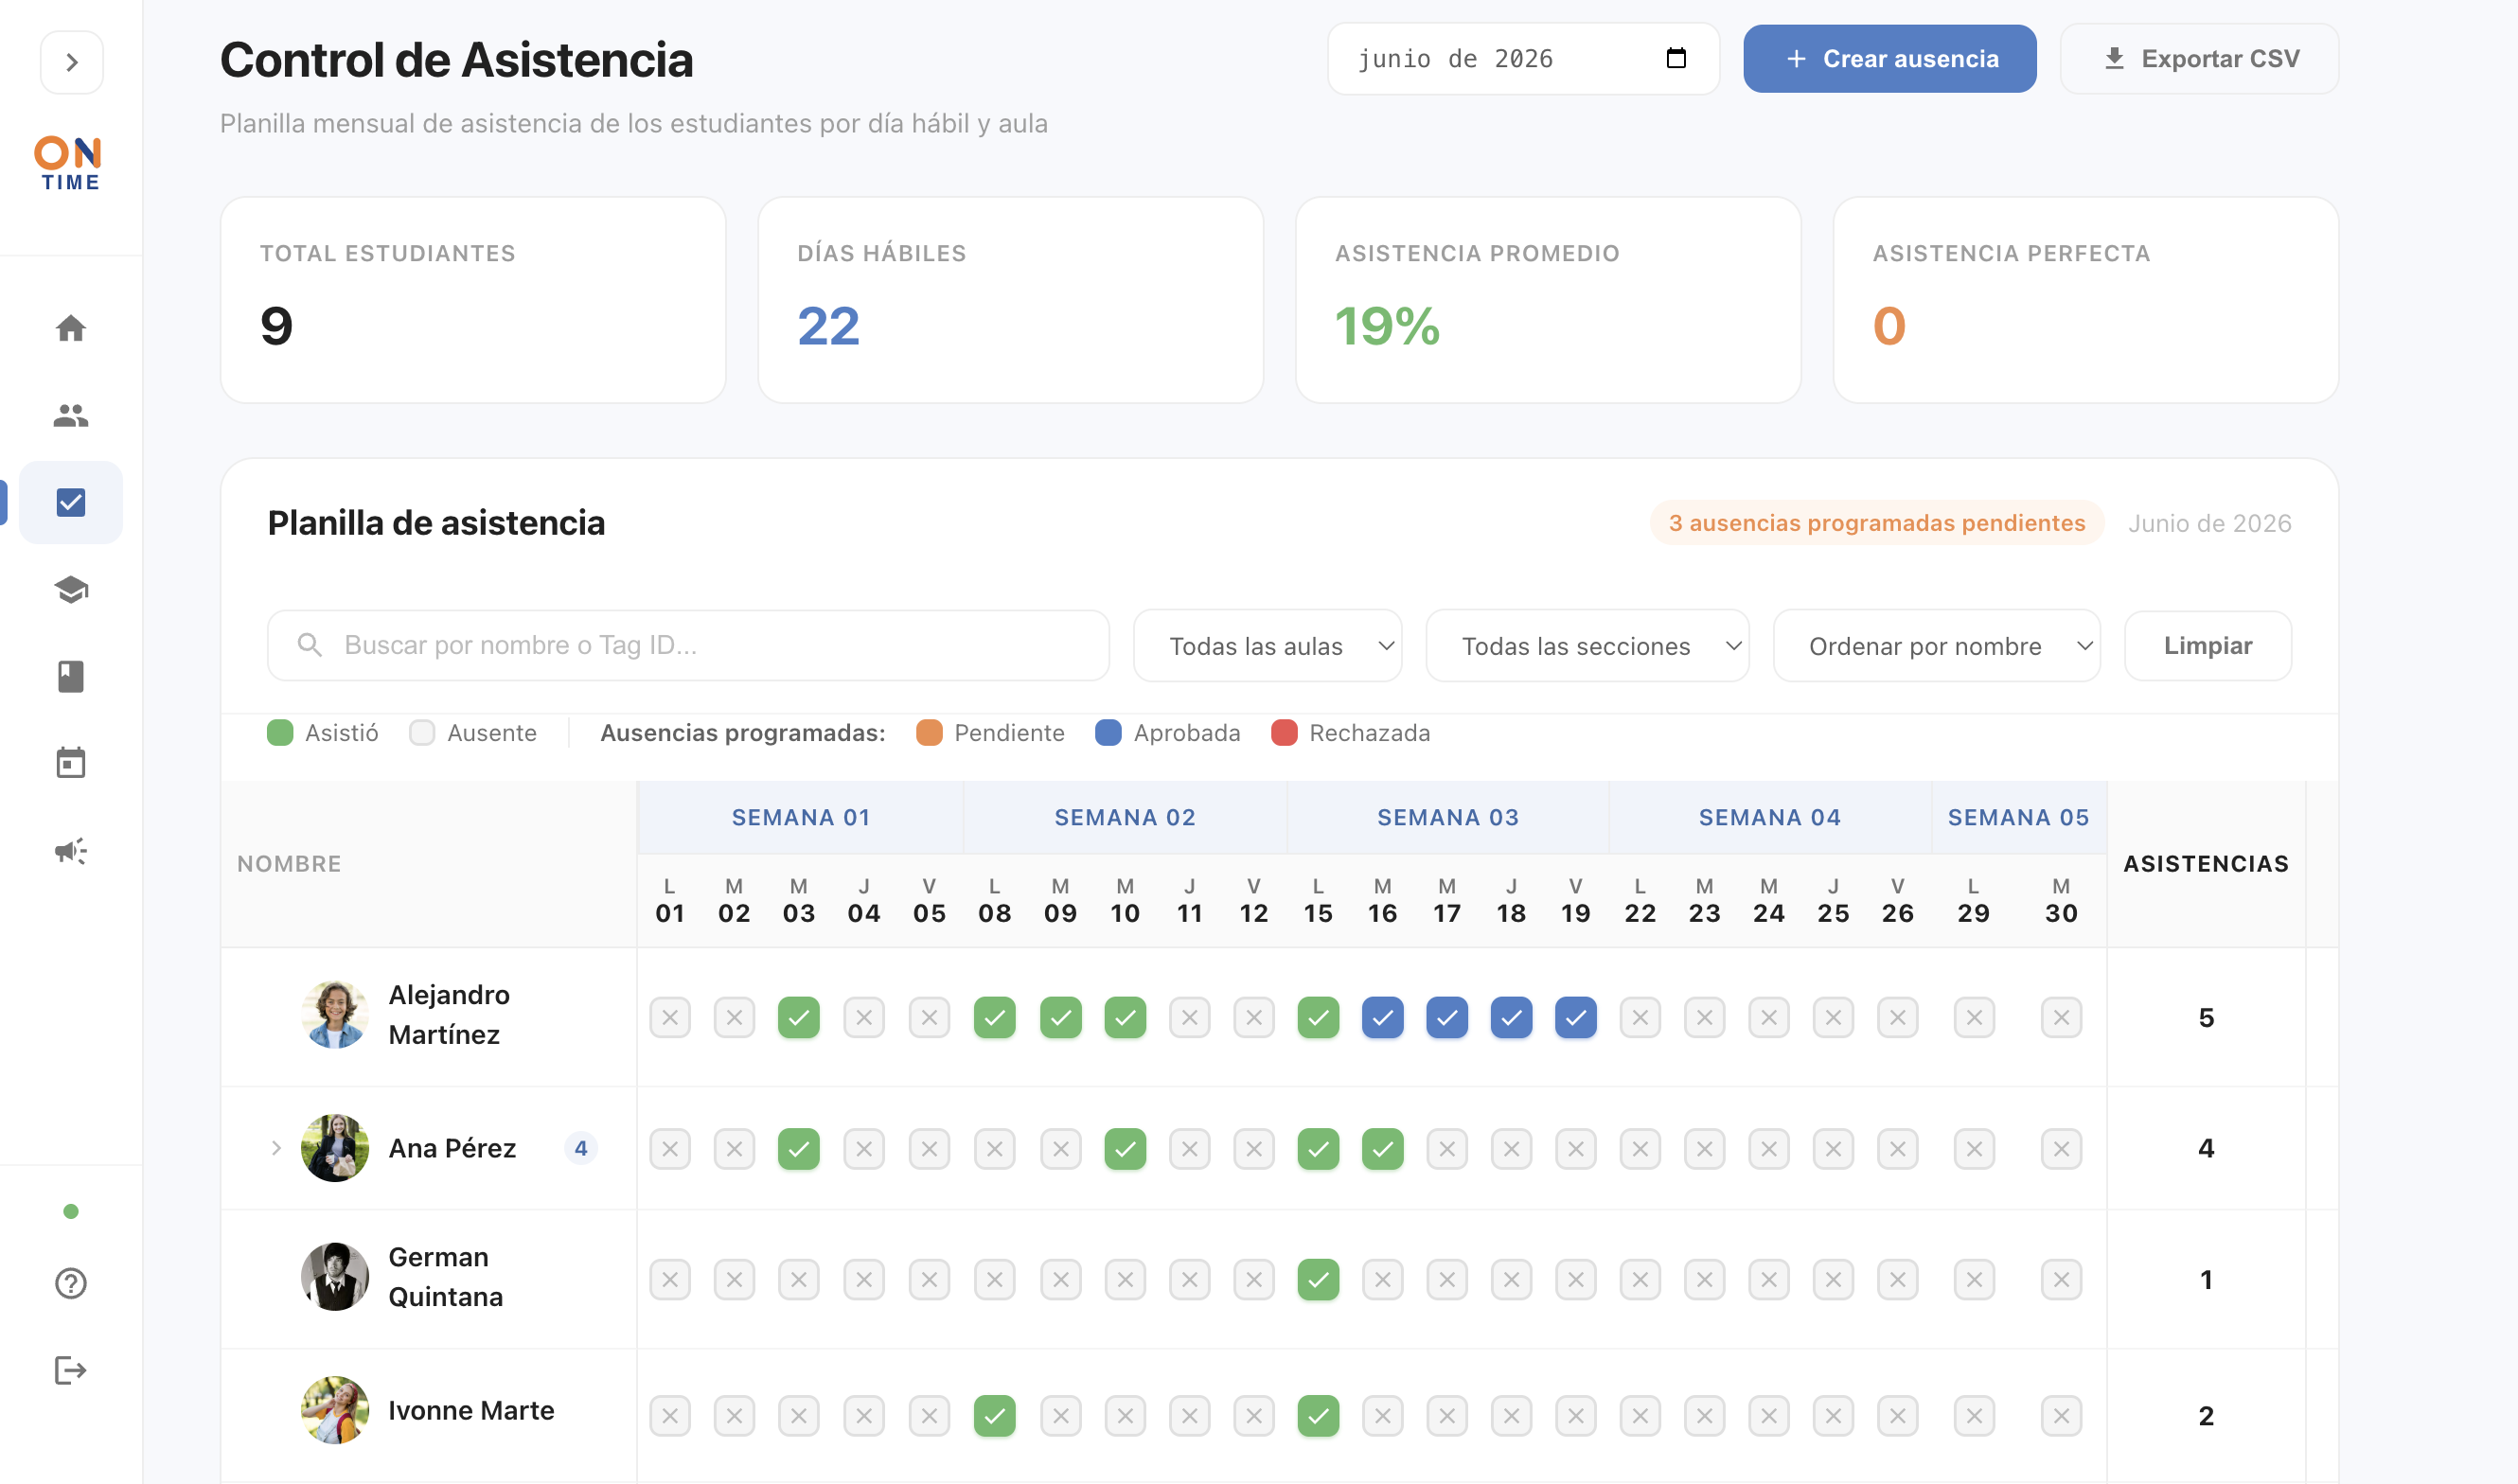Toggle German Quintana attendance for day 22
This screenshot has height=1484, width=2518.
point(1640,1280)
